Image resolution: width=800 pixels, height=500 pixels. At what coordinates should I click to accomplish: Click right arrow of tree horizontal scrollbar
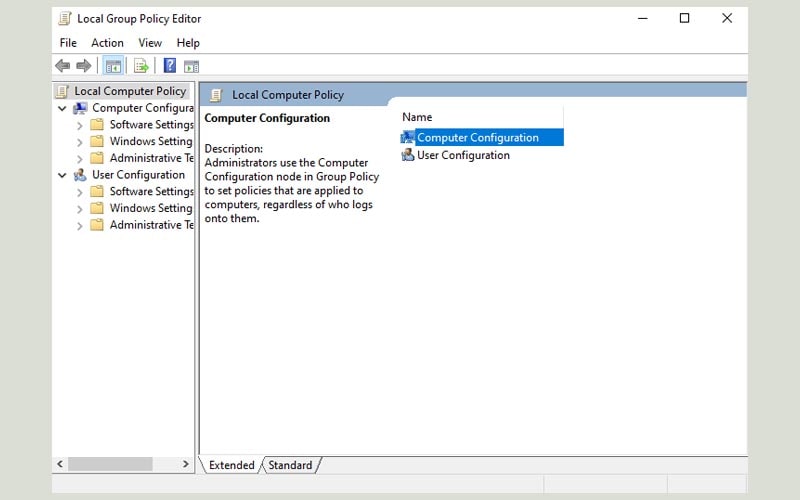coord(186,464)
